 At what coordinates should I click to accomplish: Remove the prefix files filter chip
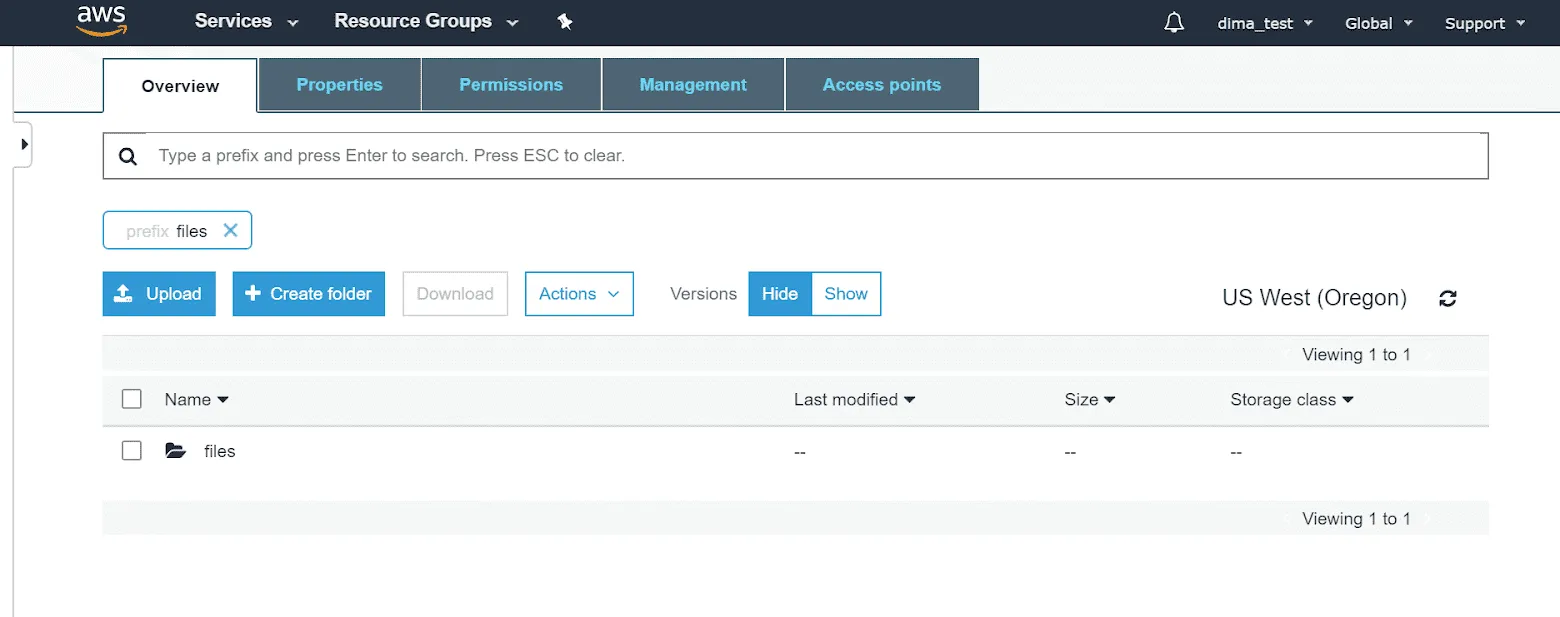(x=231, y=230)
